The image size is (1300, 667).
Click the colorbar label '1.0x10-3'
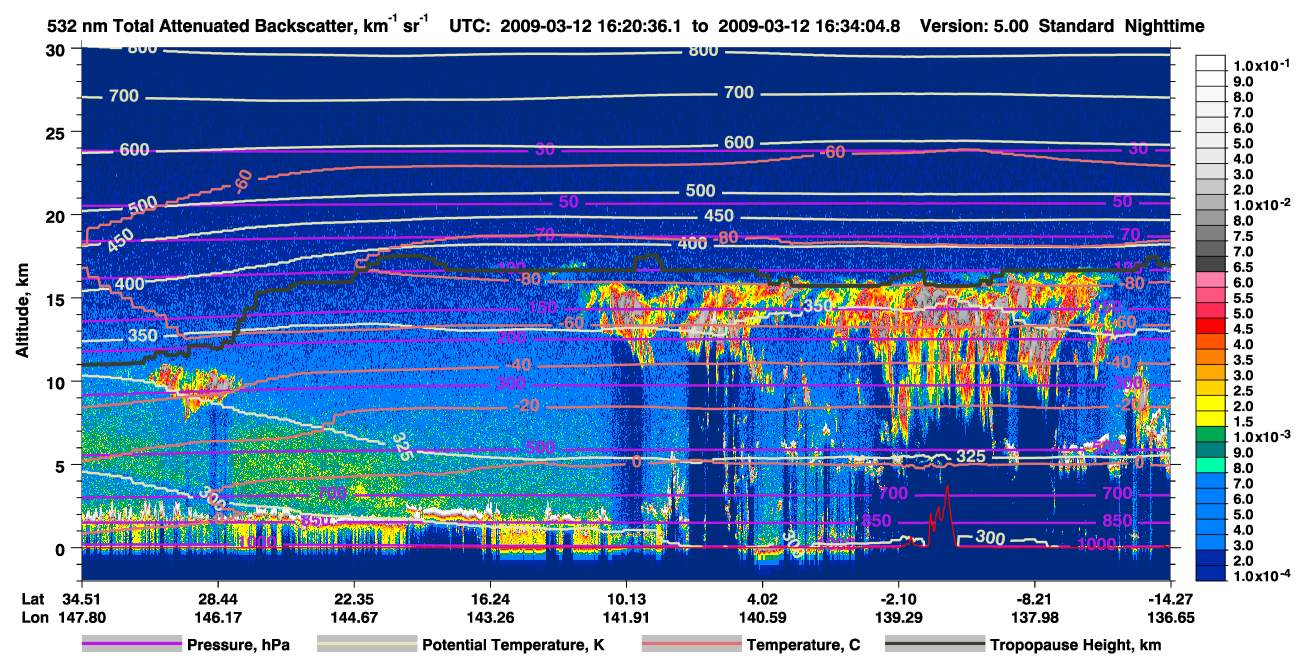[x=1262, y=437]
